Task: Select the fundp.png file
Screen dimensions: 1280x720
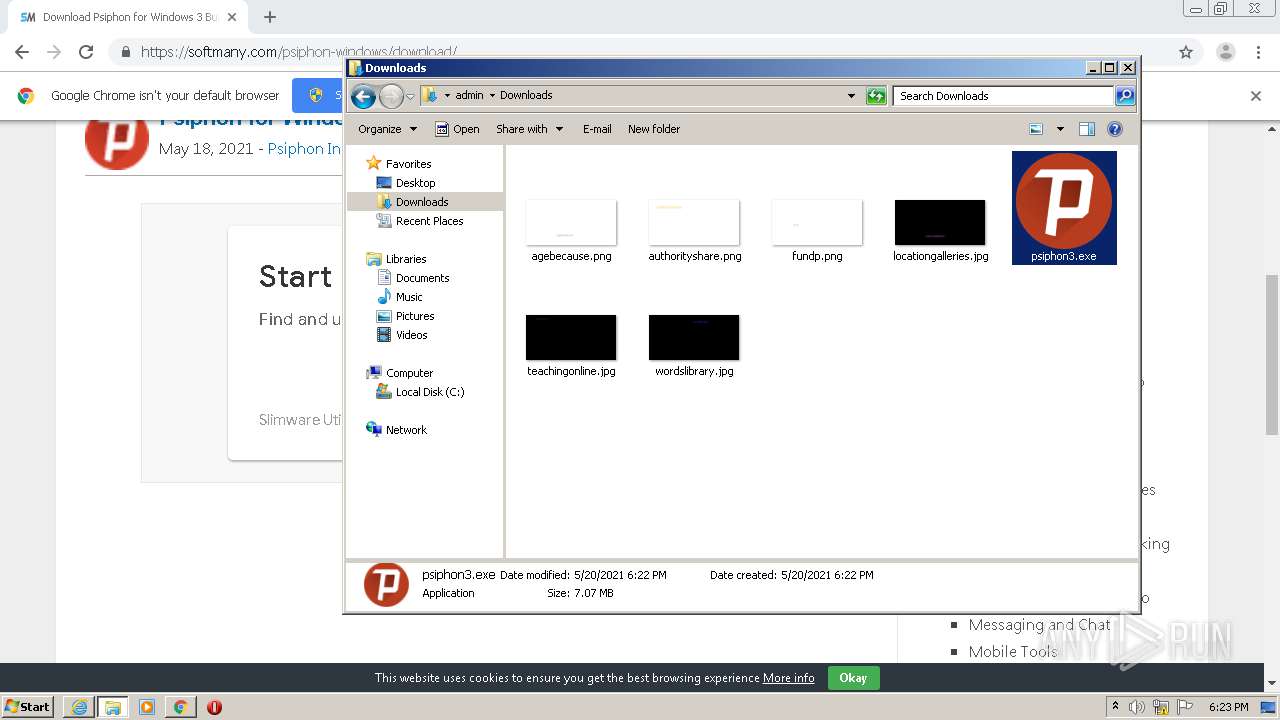Action: 817,230
